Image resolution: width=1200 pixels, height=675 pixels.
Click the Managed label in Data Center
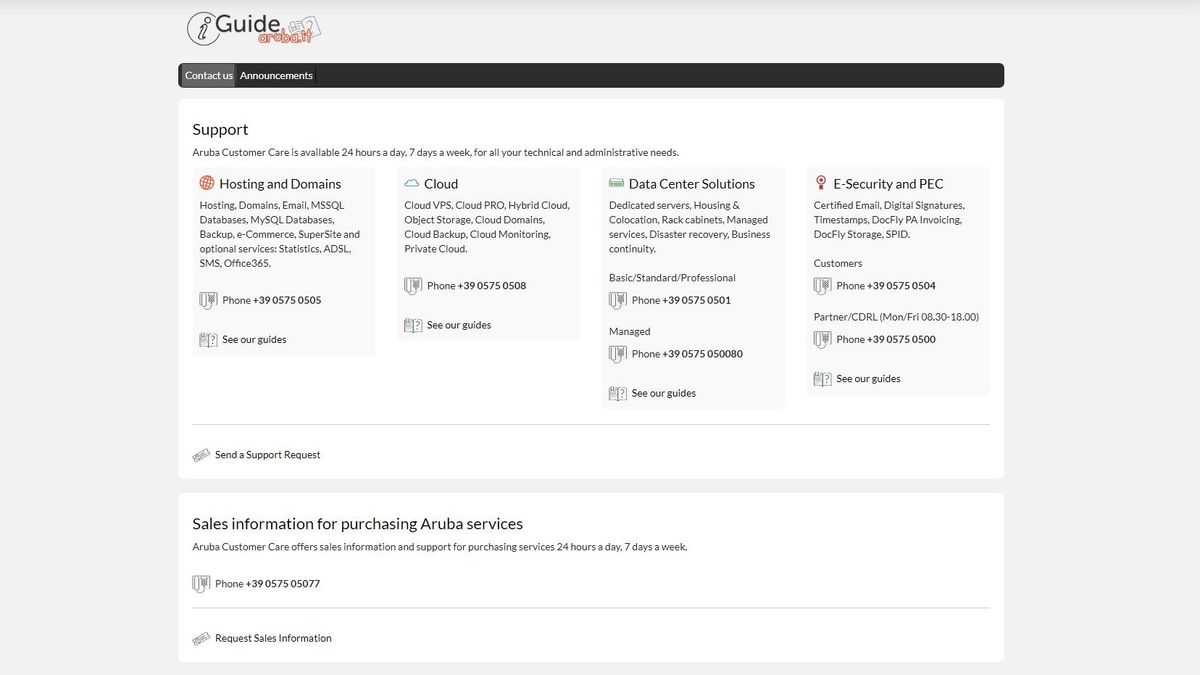click(x=630, y=332)
